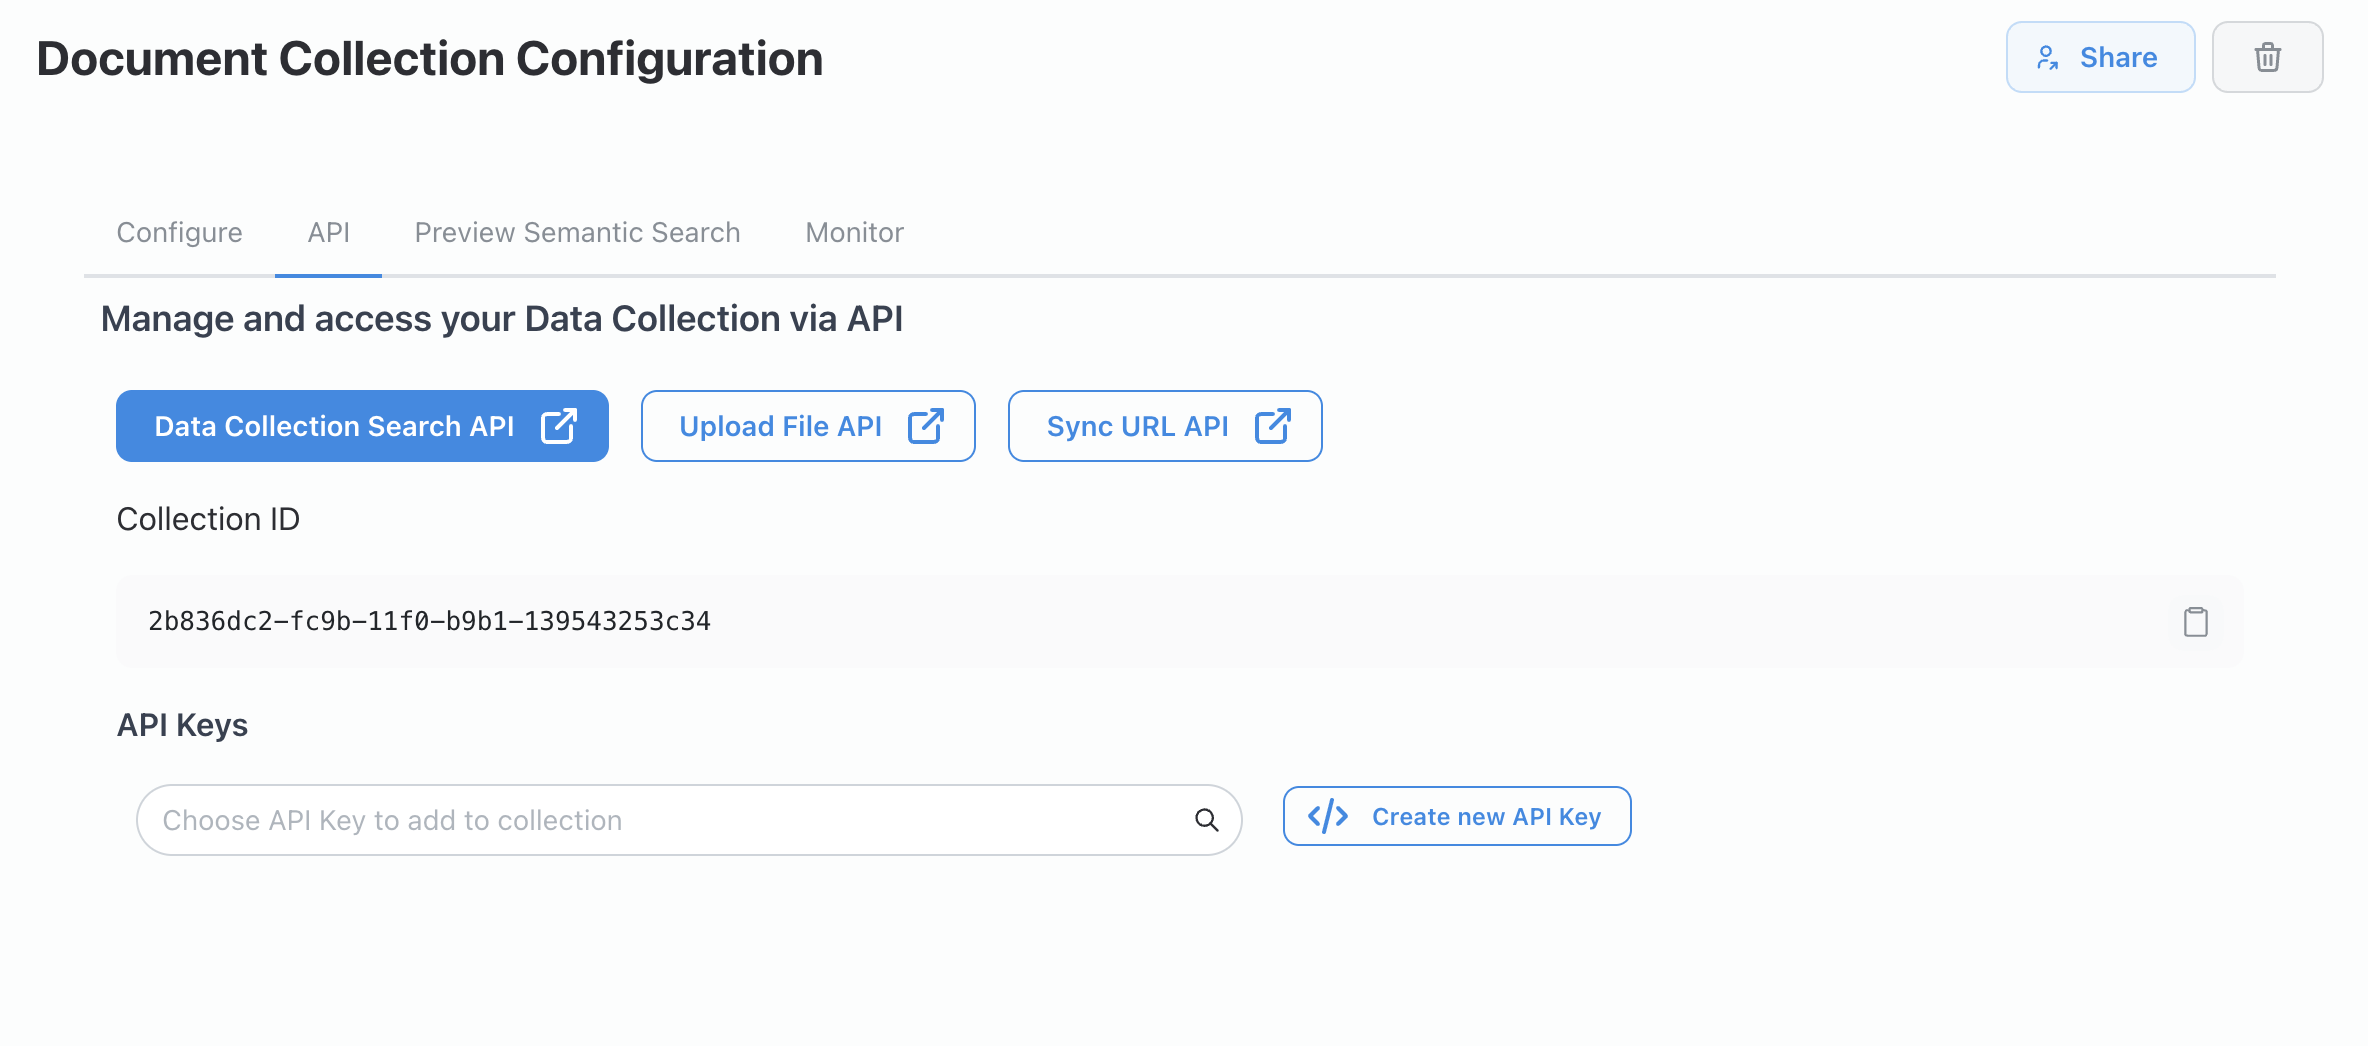Screen dimensions: 2368x1046
Task: Open the Preview Semantic Search tab
Action: click(578, 233)
